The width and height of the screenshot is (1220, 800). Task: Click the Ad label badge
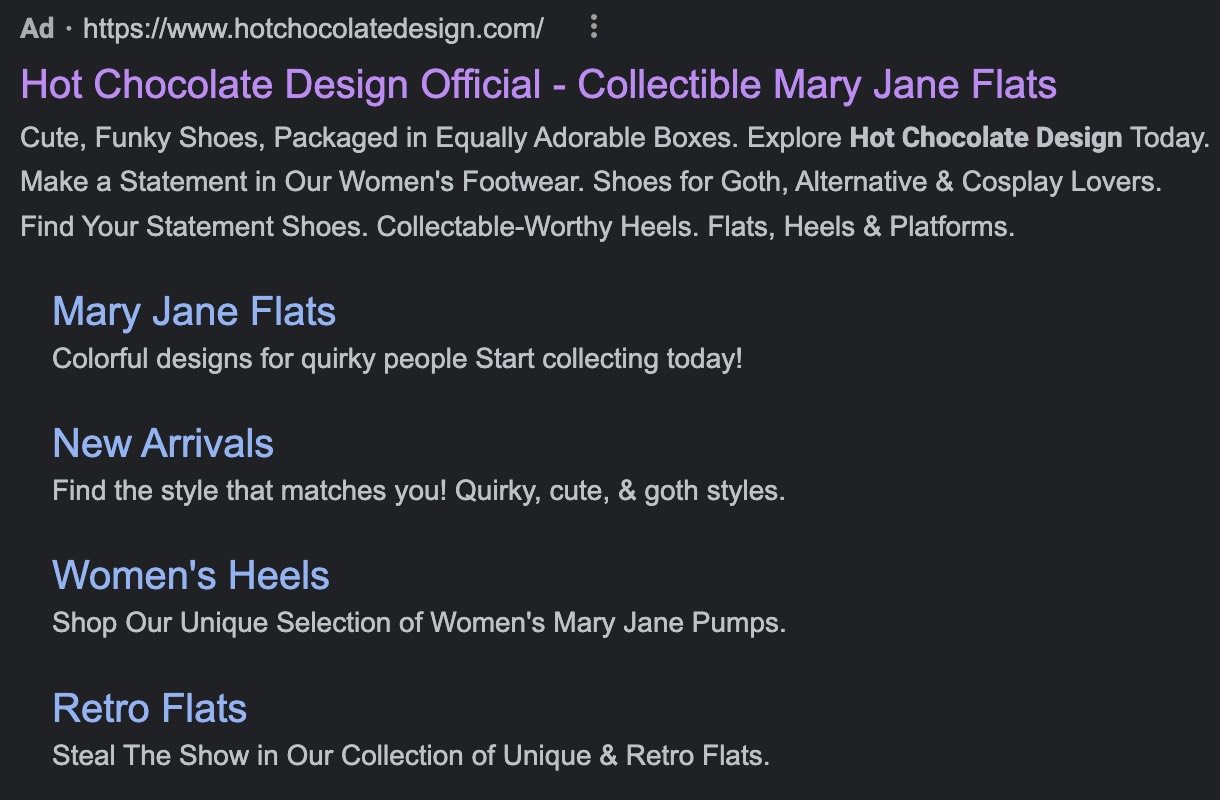pos(37,28)
